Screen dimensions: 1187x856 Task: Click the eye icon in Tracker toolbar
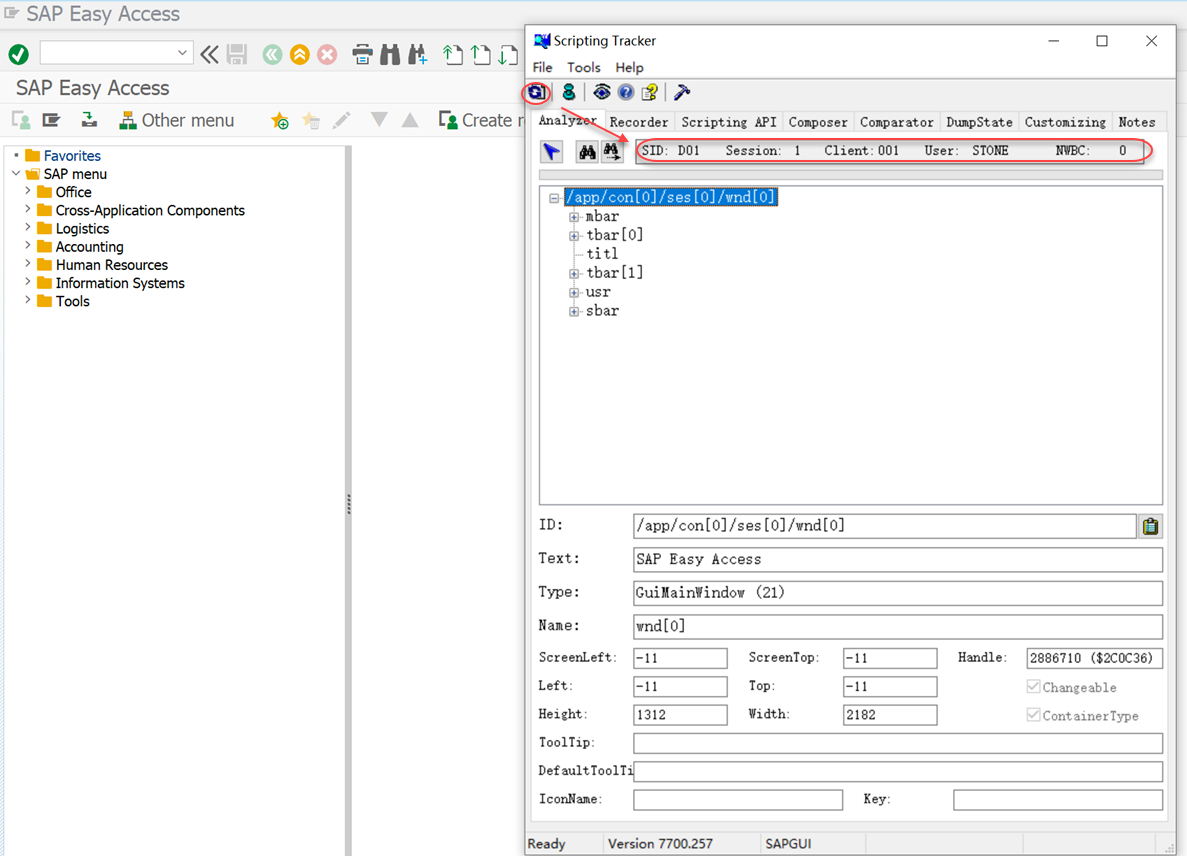(x=602, y=92)
